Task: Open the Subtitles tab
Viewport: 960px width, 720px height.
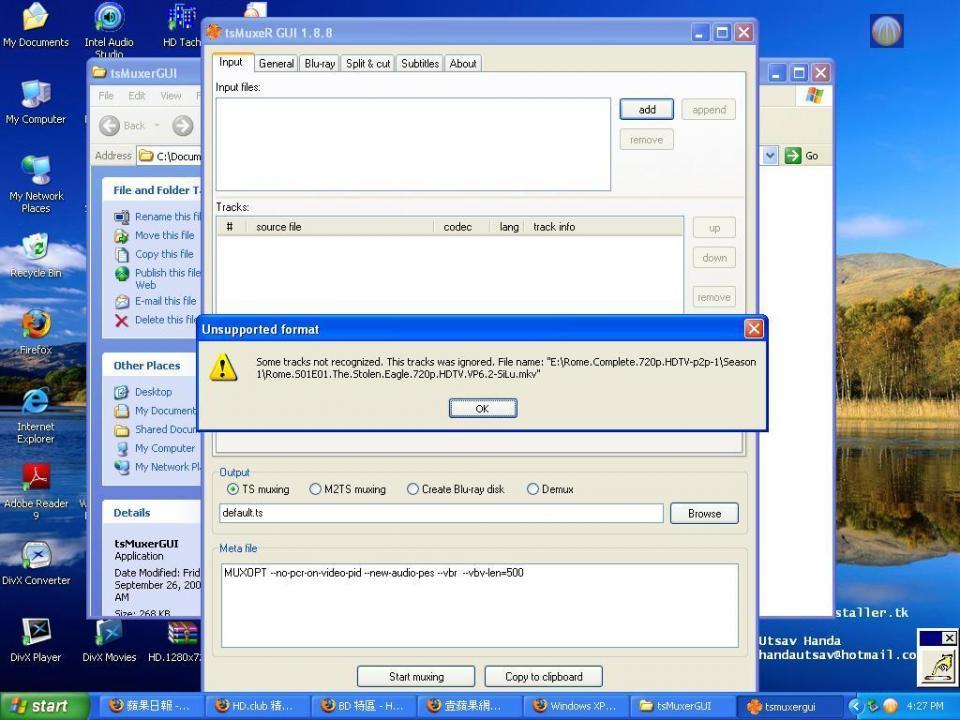Action: (419, 64)
